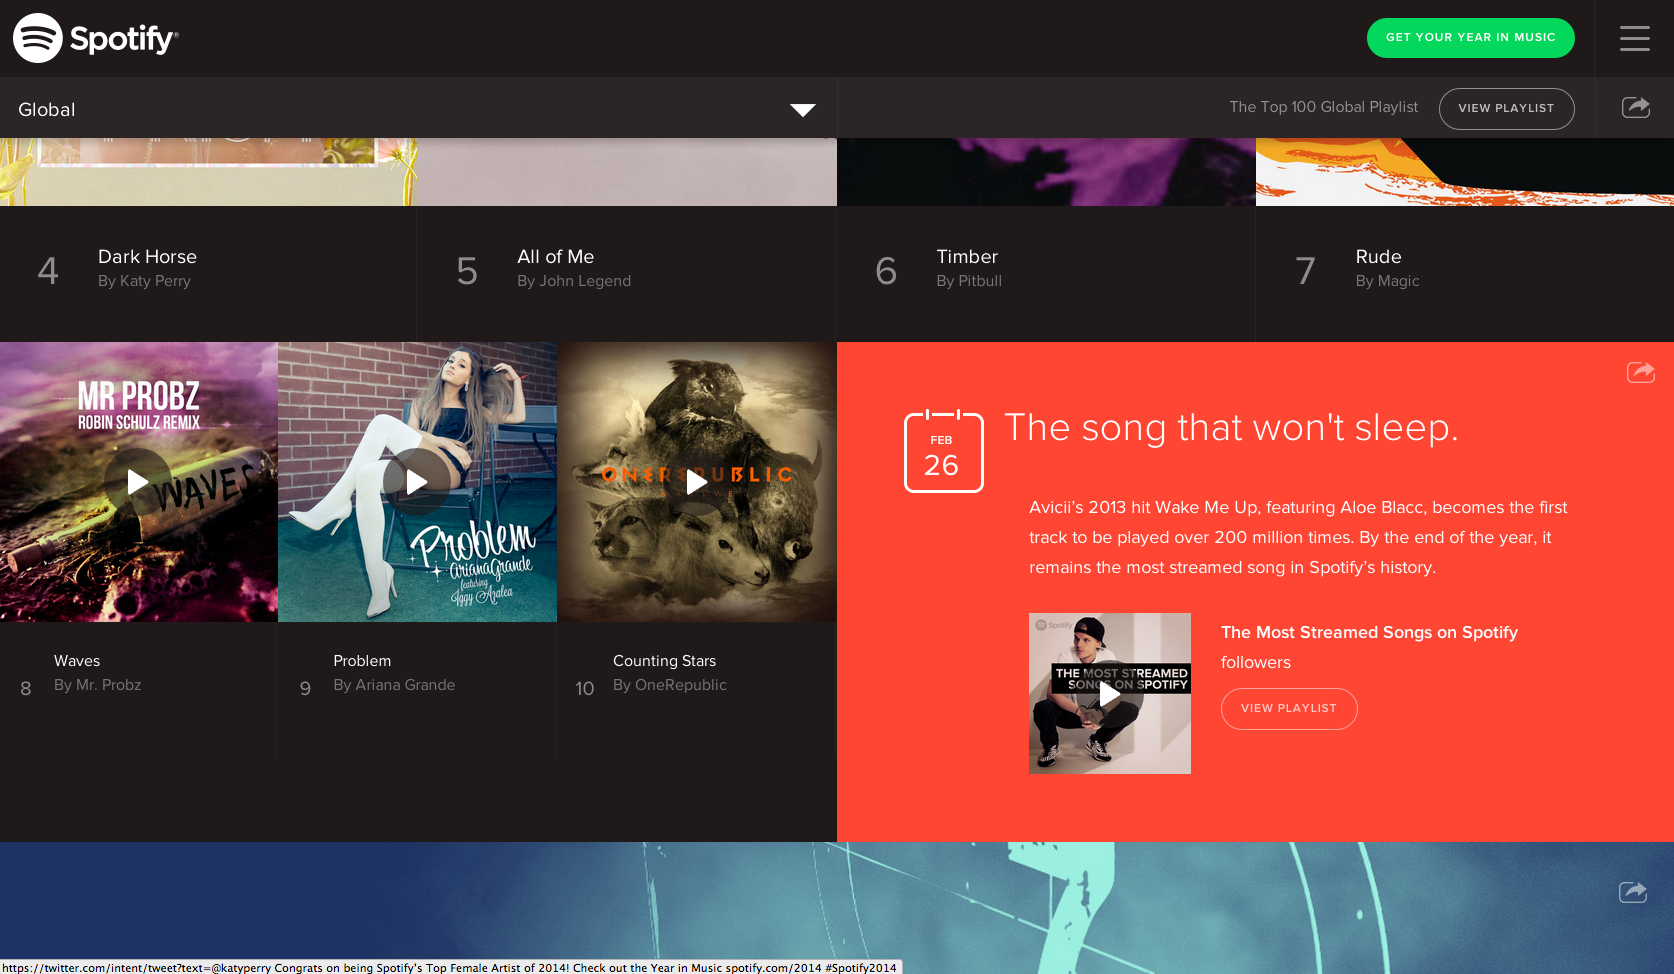Click the song that won't sleep heading
Viewport: 1674px width, 974px height.
tap(1231, 428)
